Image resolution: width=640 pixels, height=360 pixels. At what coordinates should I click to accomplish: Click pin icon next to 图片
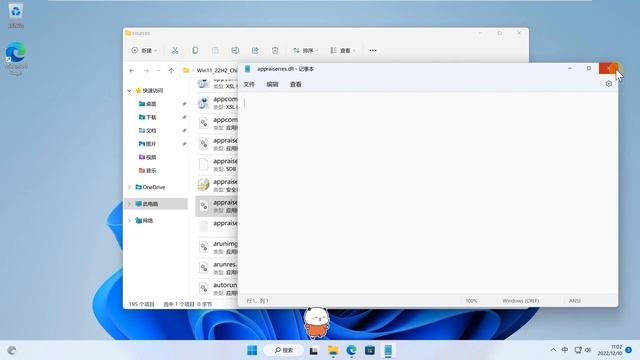click(184, 144)
